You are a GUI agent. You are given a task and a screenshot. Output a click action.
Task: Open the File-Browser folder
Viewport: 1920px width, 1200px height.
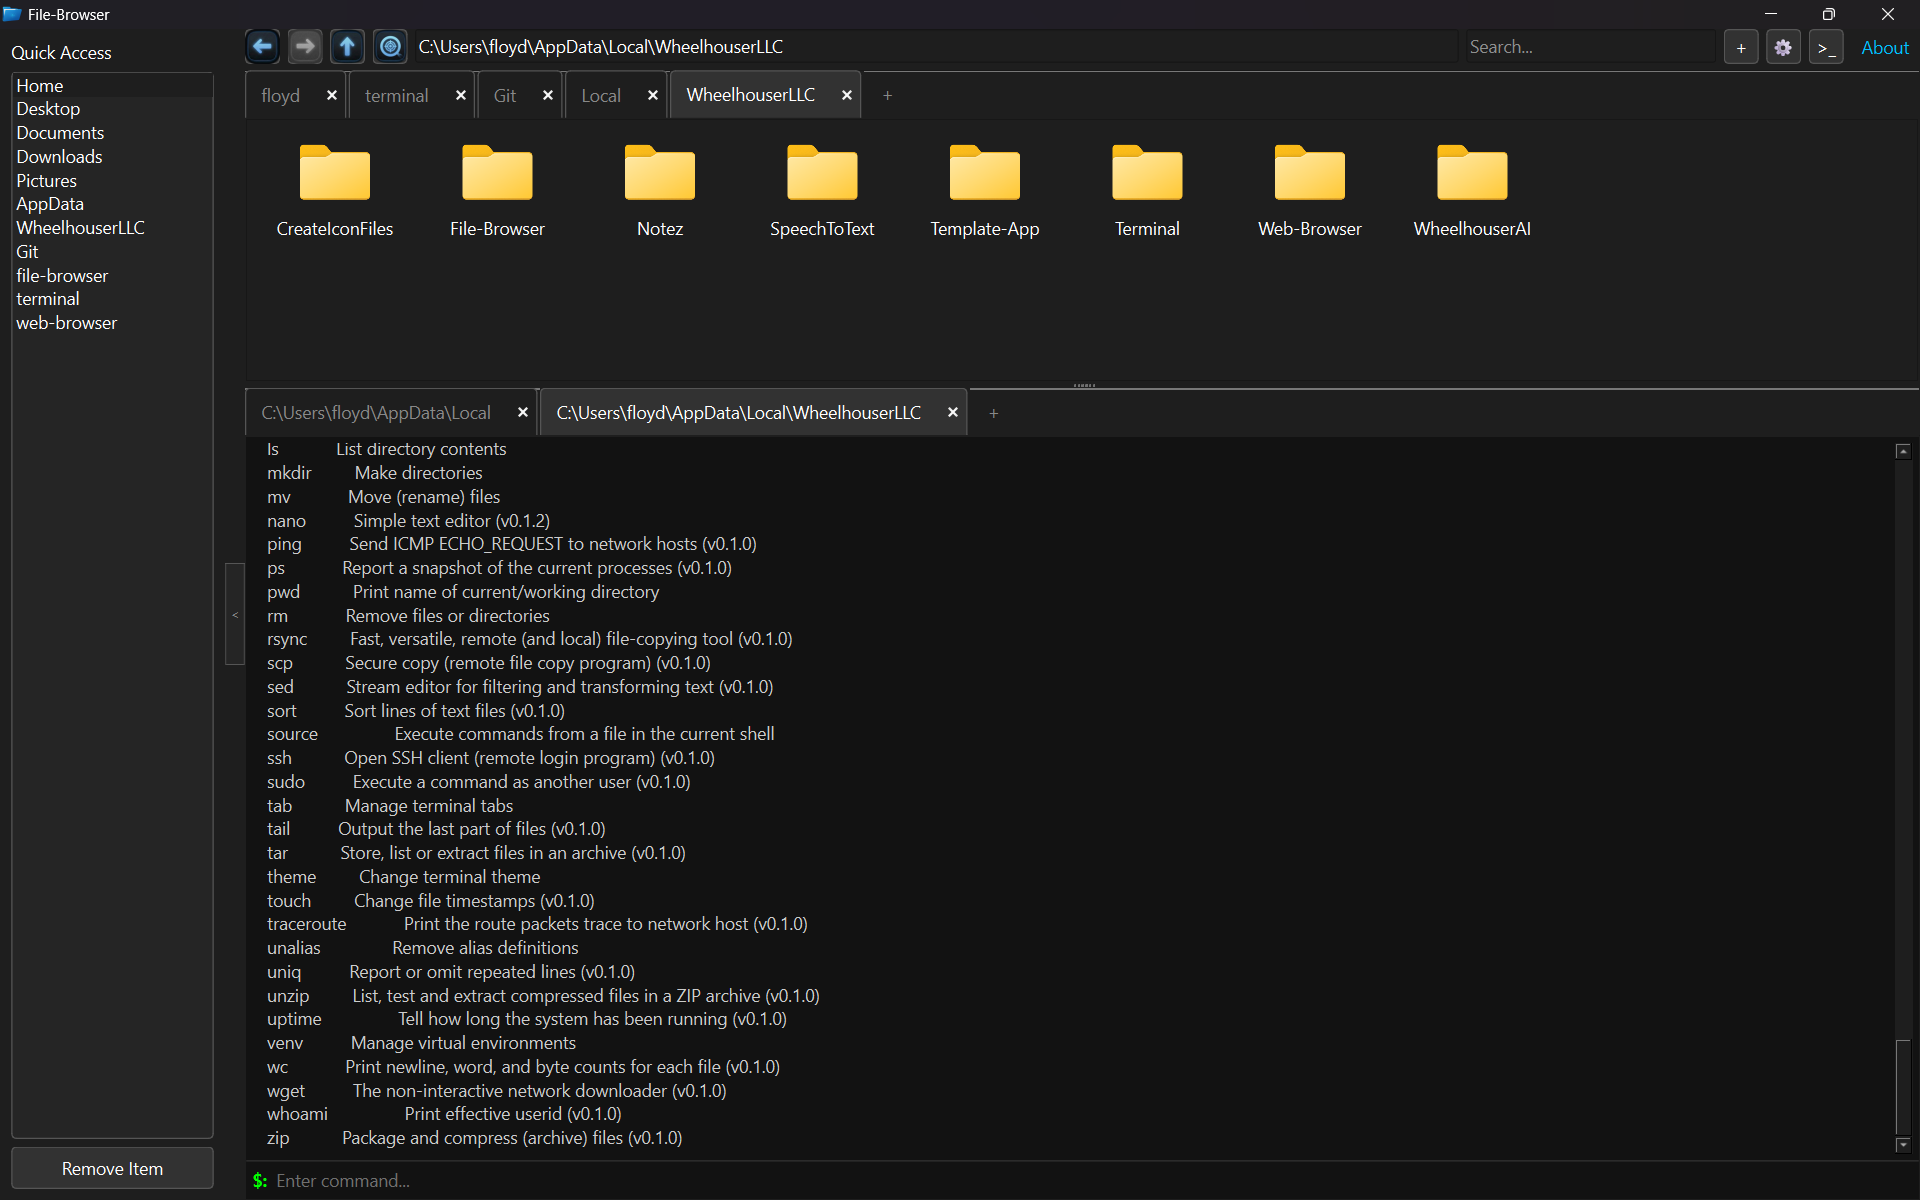pyautogui.click(x=497, y=191)
